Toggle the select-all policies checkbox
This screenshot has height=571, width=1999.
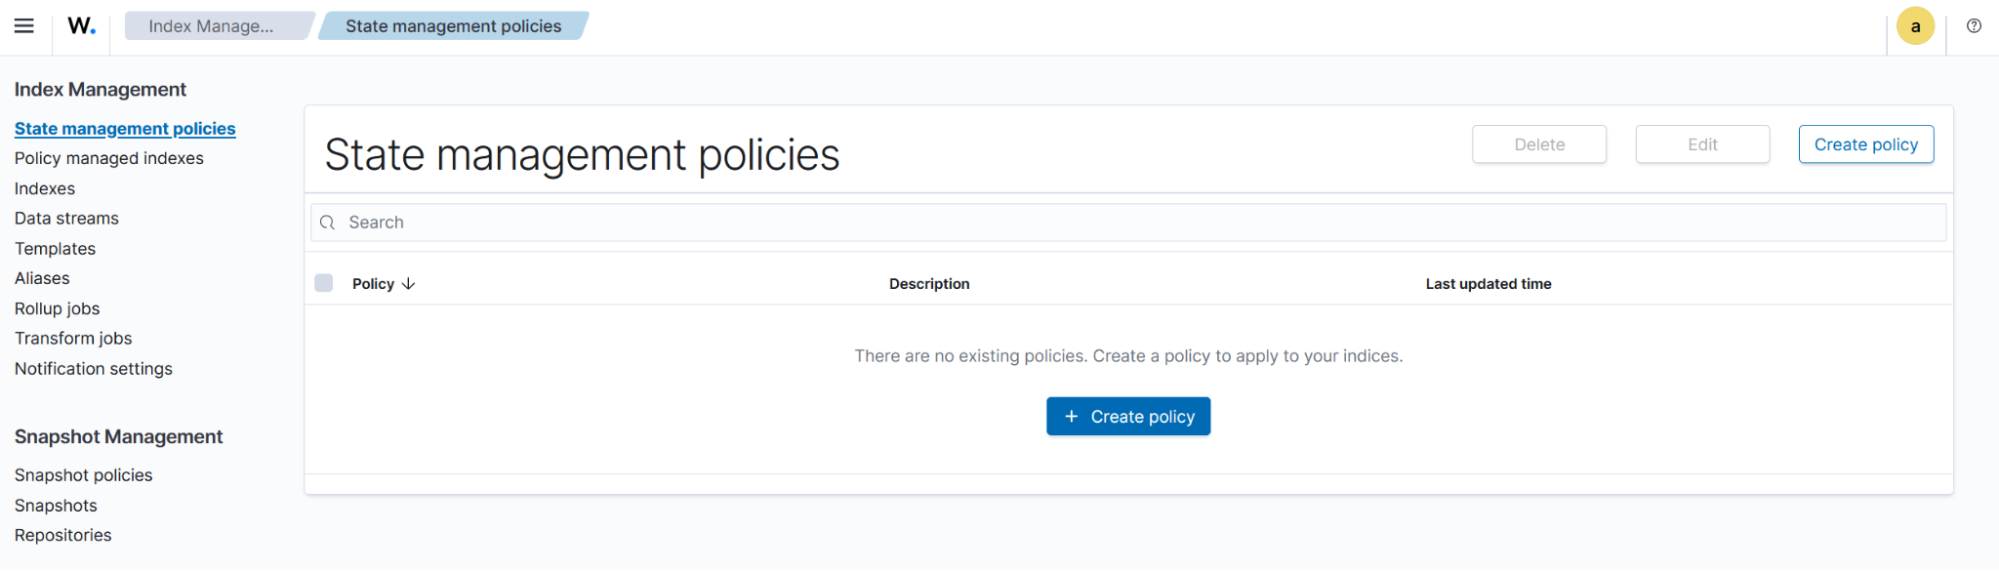pos(324,283)
